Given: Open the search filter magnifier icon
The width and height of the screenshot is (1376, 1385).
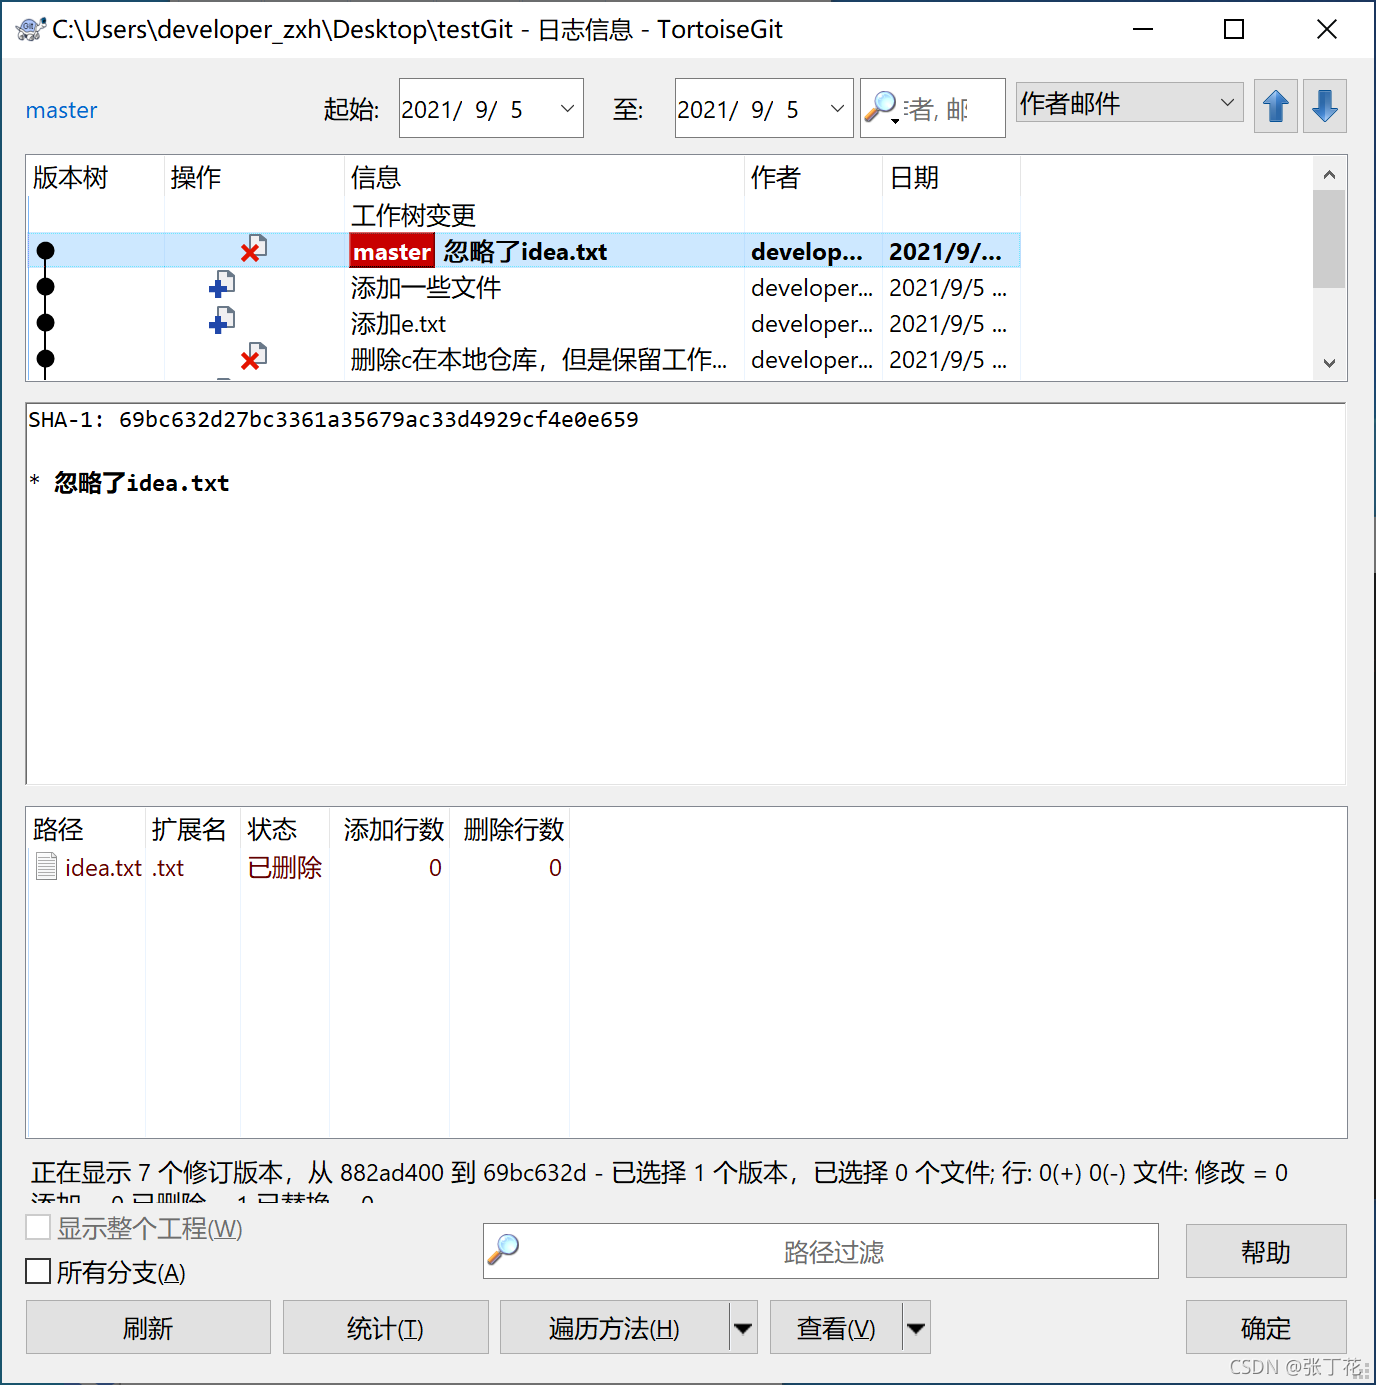Looking at the screenshot, I should click(x=881, y=107).
